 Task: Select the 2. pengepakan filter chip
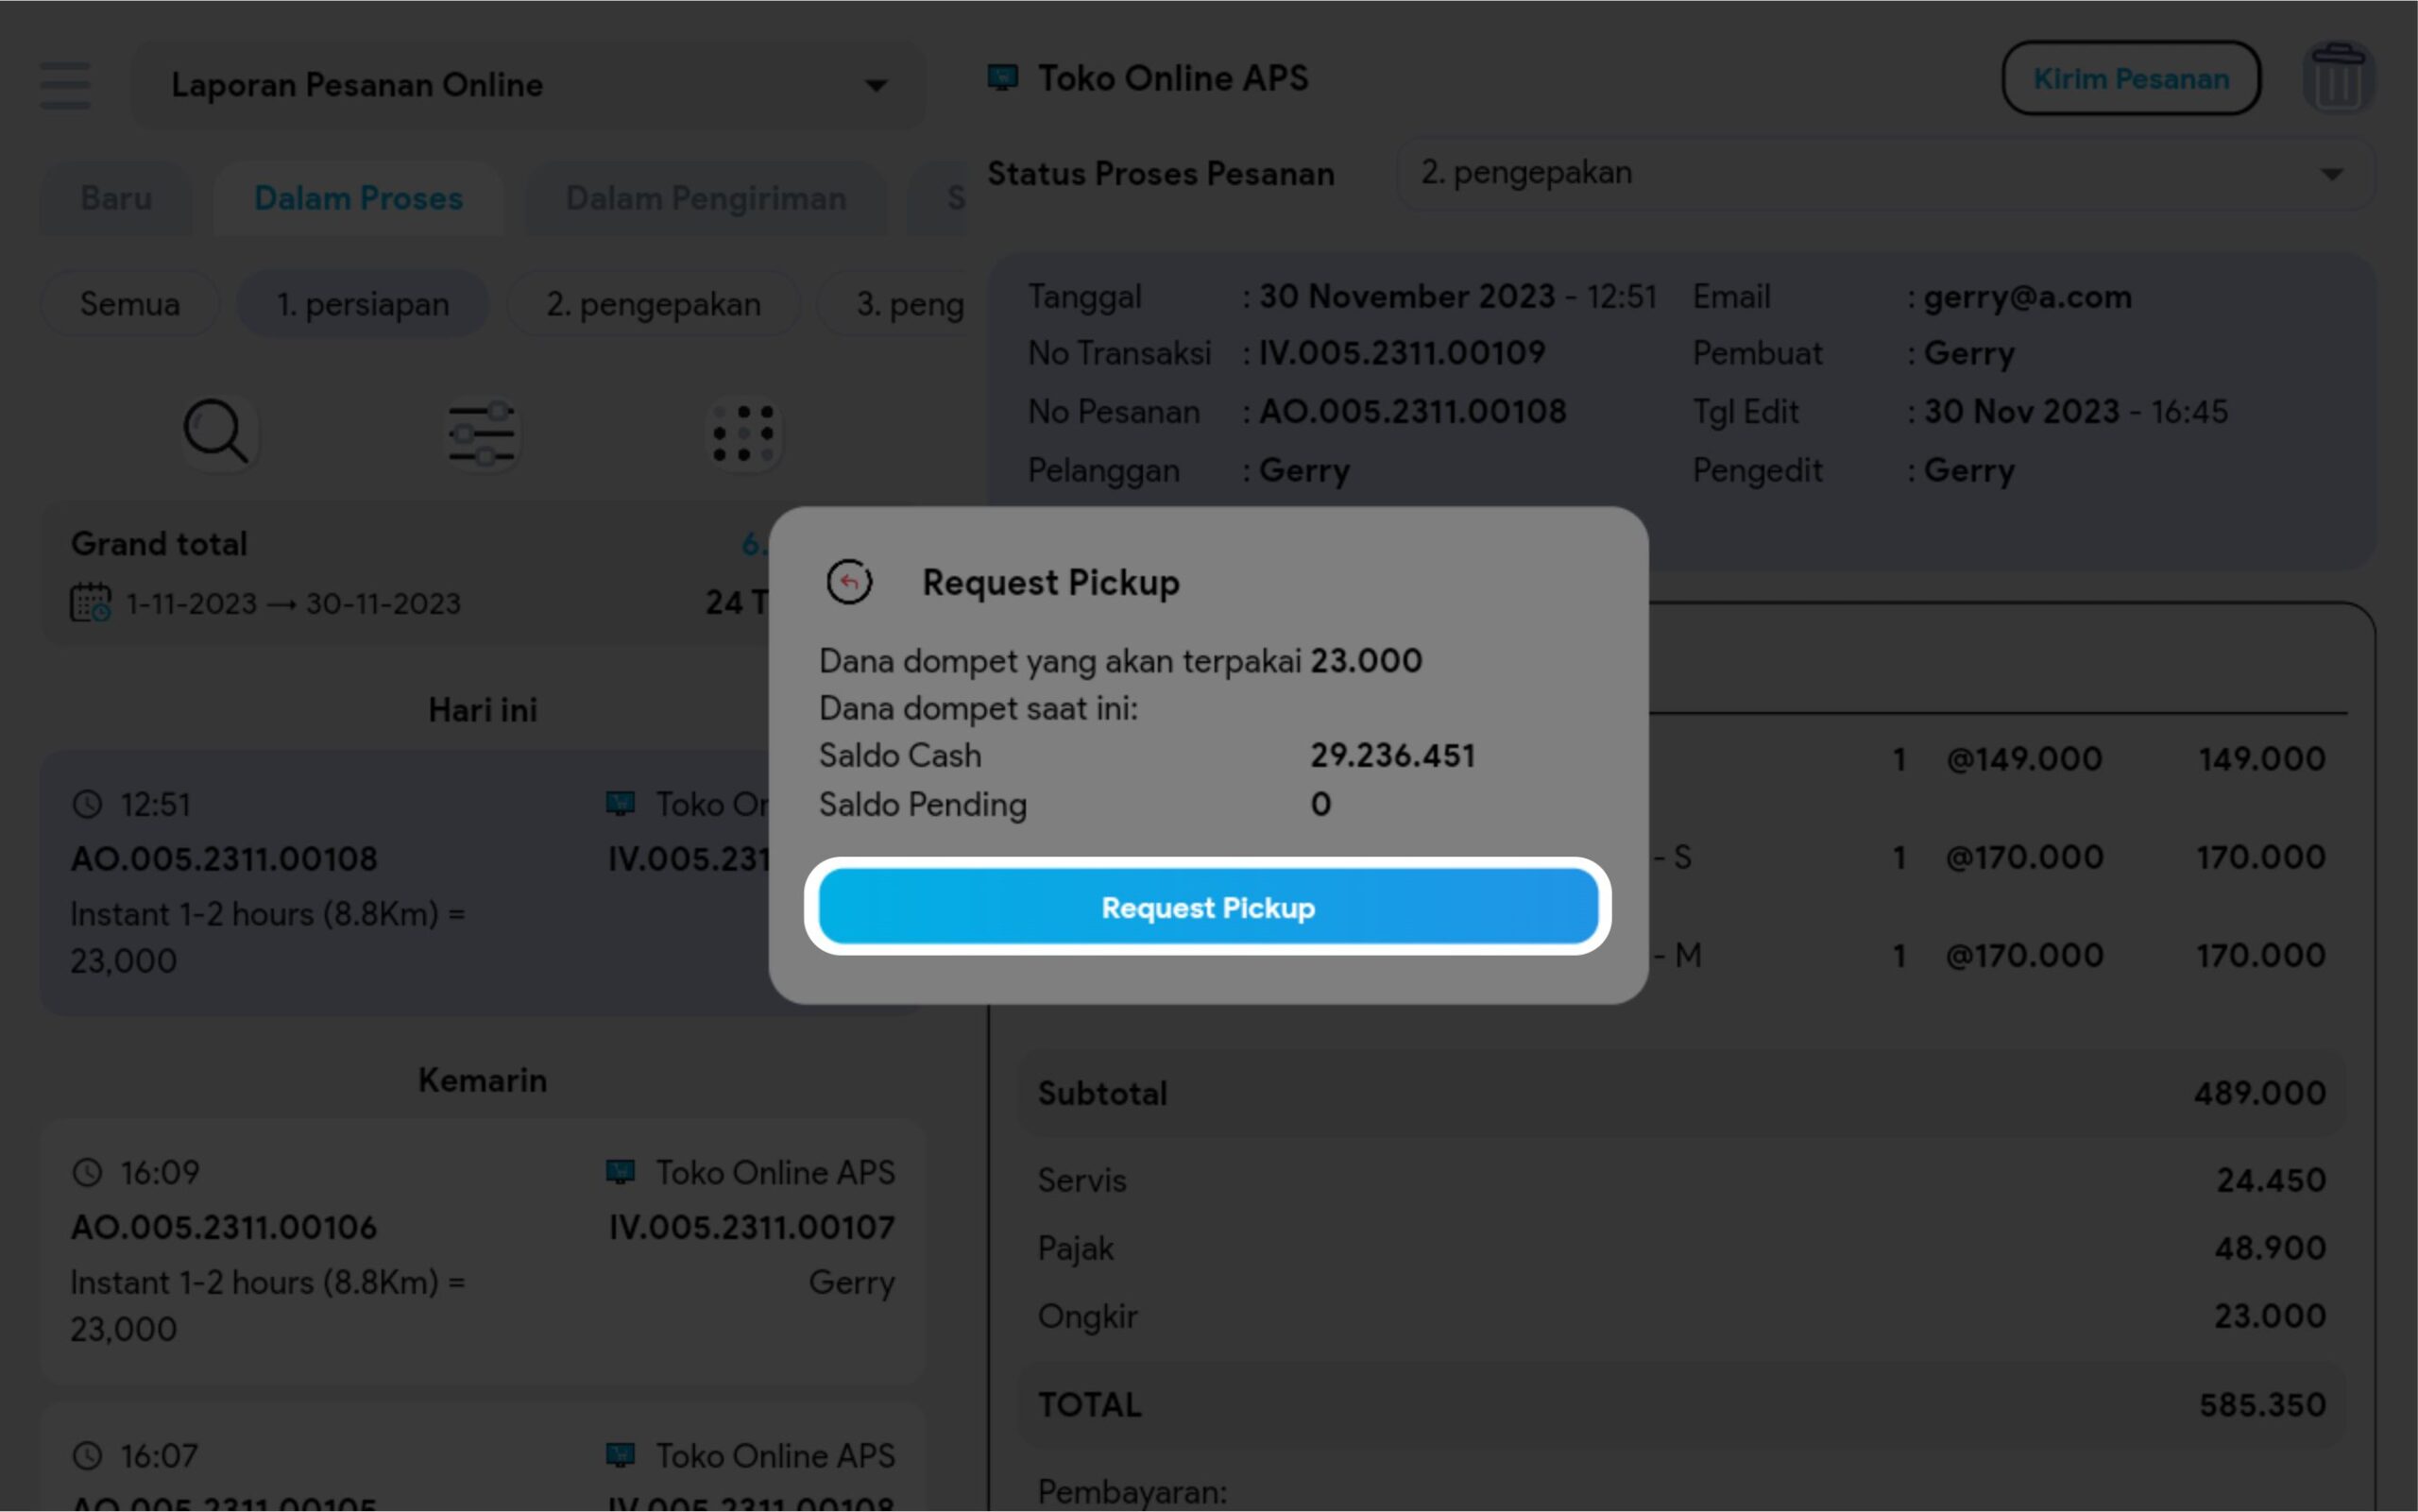point(653,304)
